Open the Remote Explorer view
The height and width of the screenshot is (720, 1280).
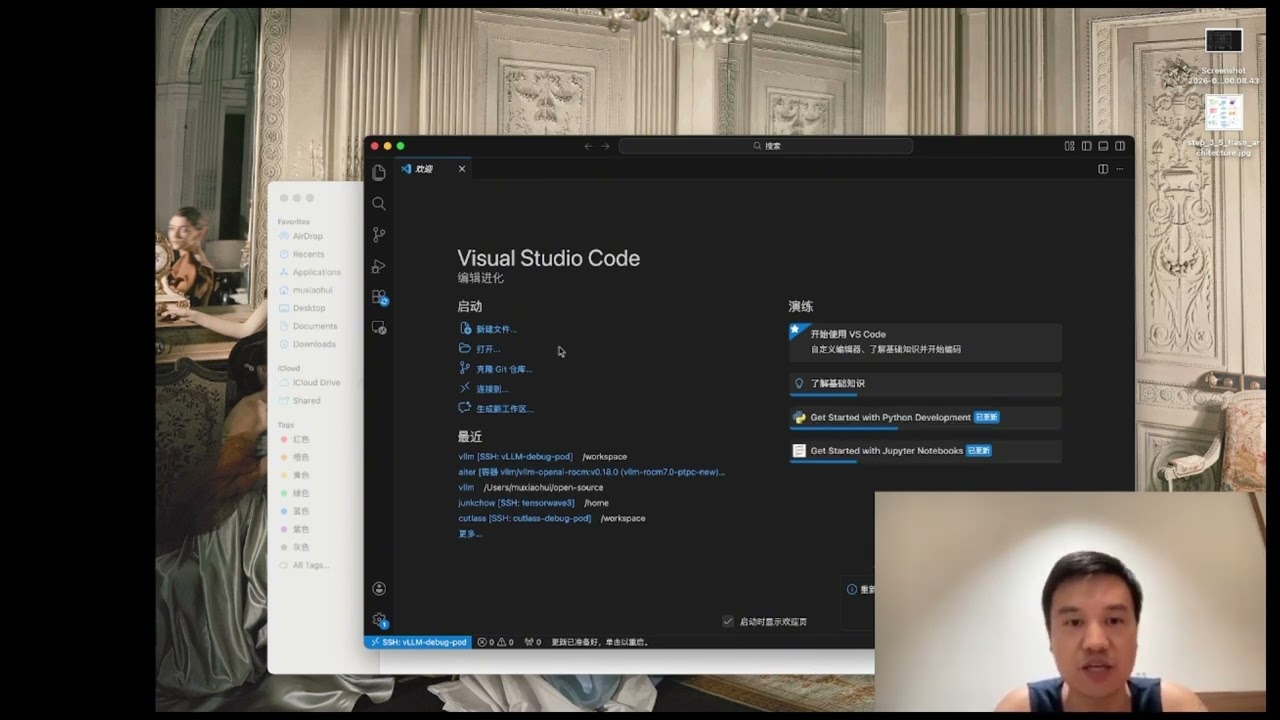click(x=379, y=328)
